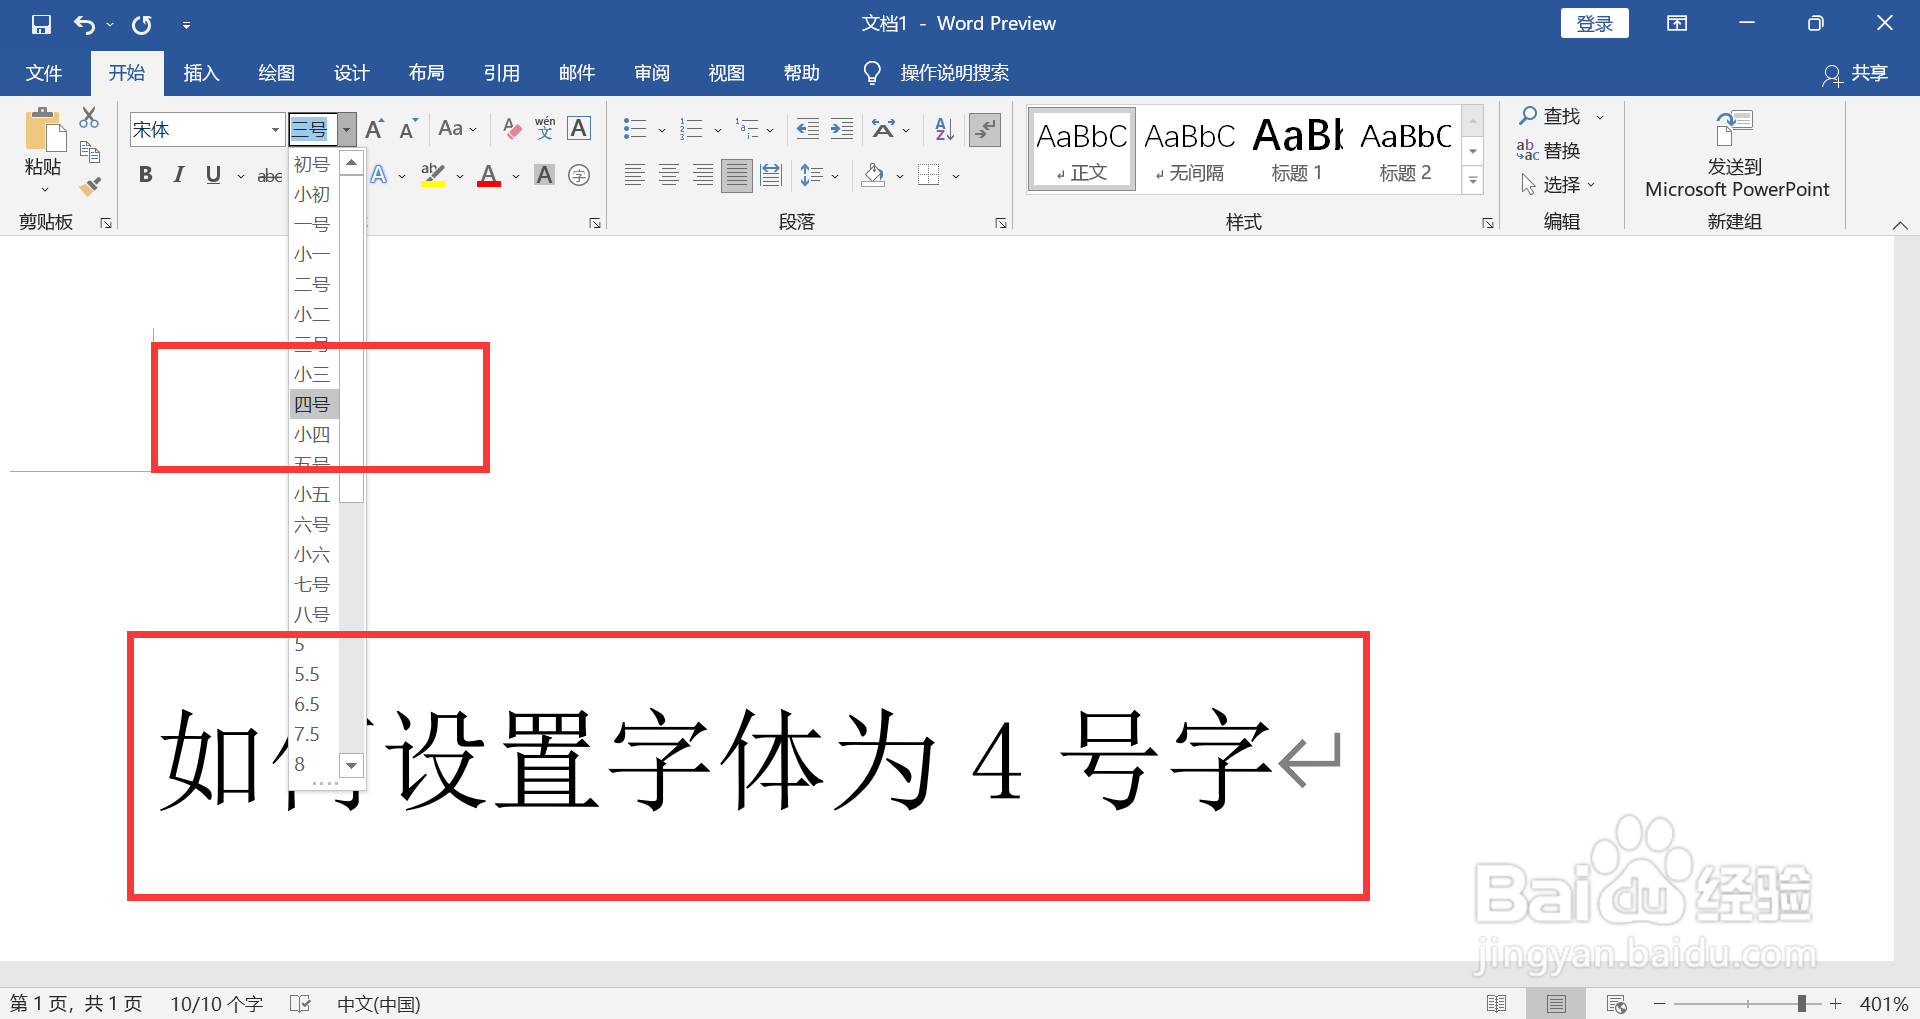1920x1019 pixels.
Task: Switch to the 视图 tab
Action: [726, 73]
